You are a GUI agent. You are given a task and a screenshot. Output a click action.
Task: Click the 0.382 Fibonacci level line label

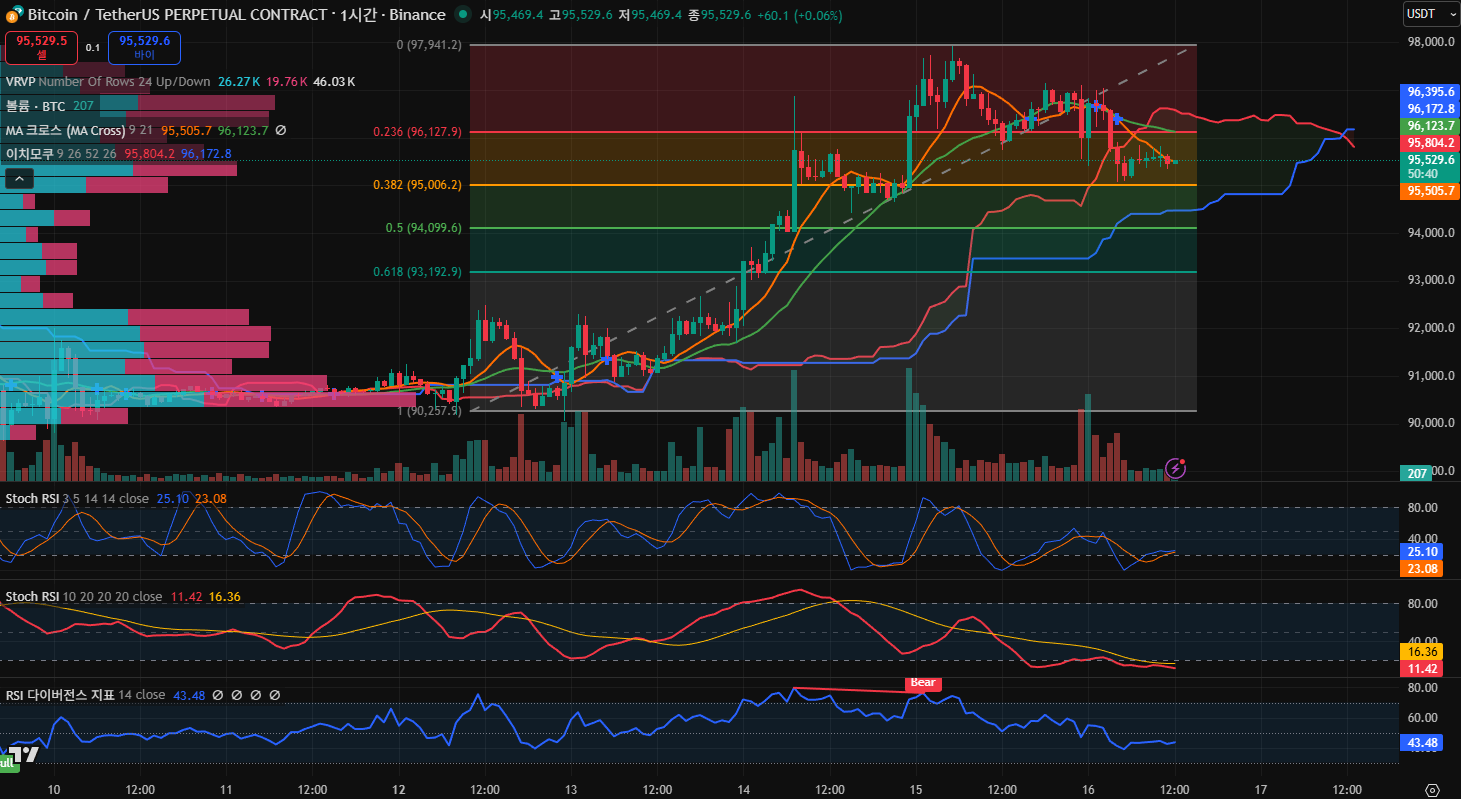click(x=417, y=185)
